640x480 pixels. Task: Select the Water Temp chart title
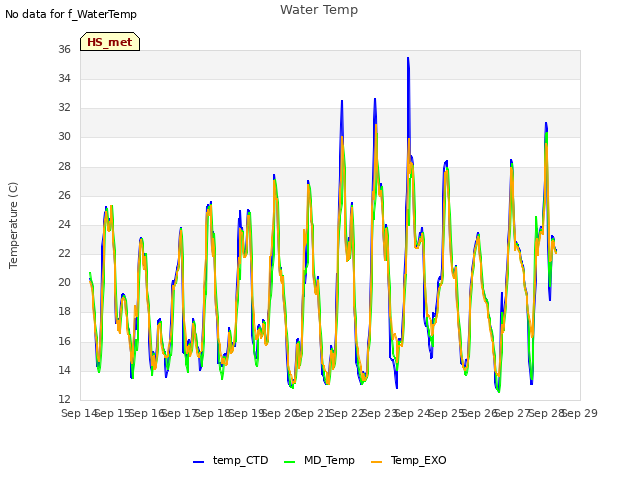click(319, 10)
